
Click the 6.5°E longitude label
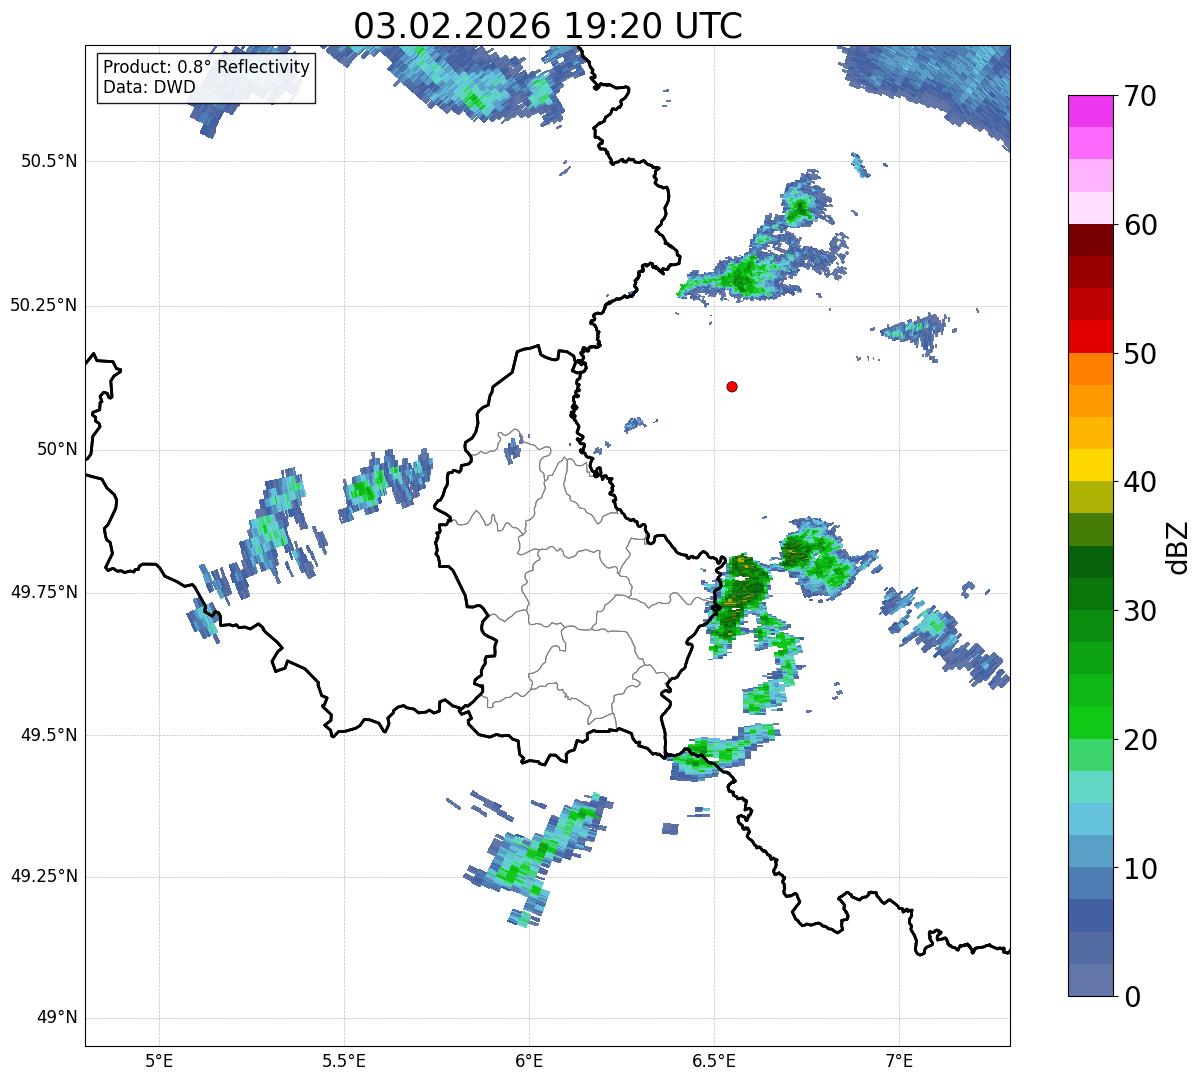[x=714, y=1060]
